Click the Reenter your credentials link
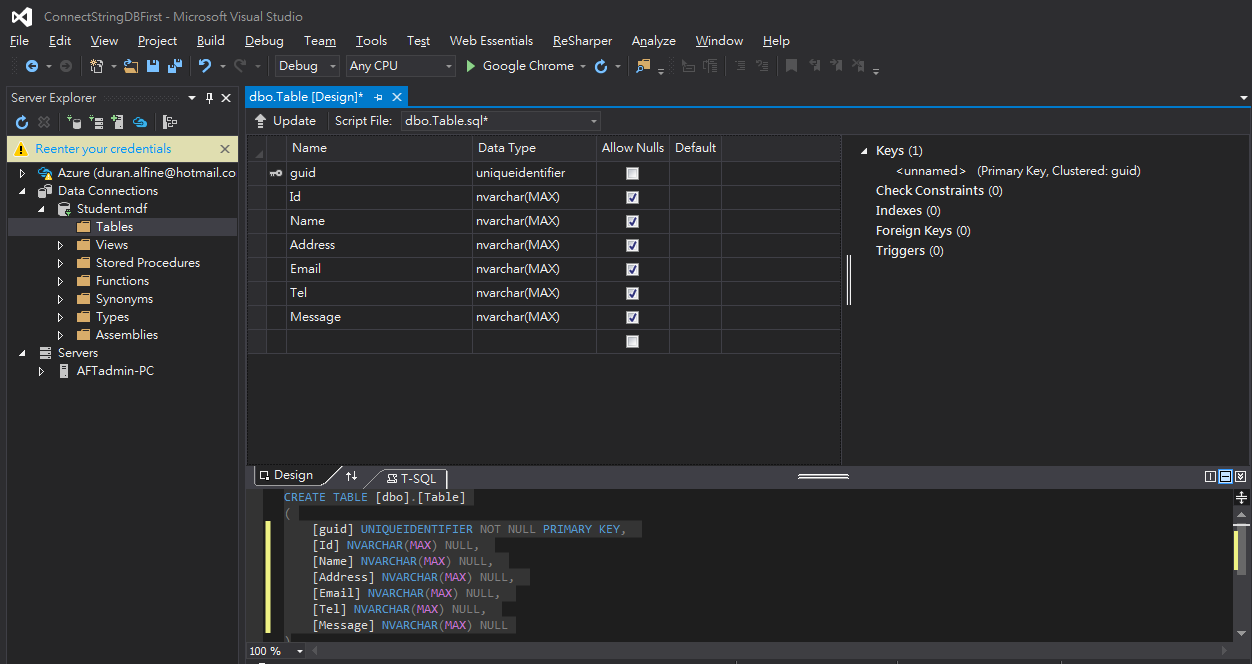1252x664 pixels. [x=103, y=149]
